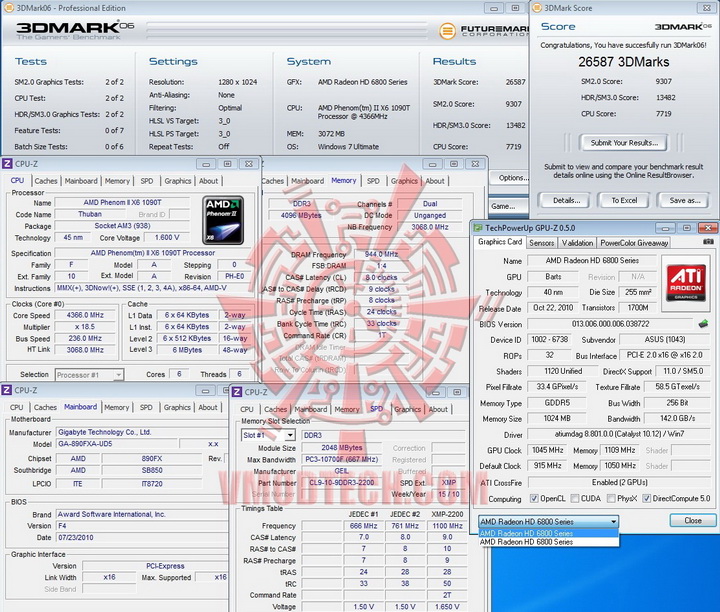Click the Gigabyte Technology manufacturer field
Image resolution: width=720 pixels, height=612 pixels.
[x=142, y=432]
